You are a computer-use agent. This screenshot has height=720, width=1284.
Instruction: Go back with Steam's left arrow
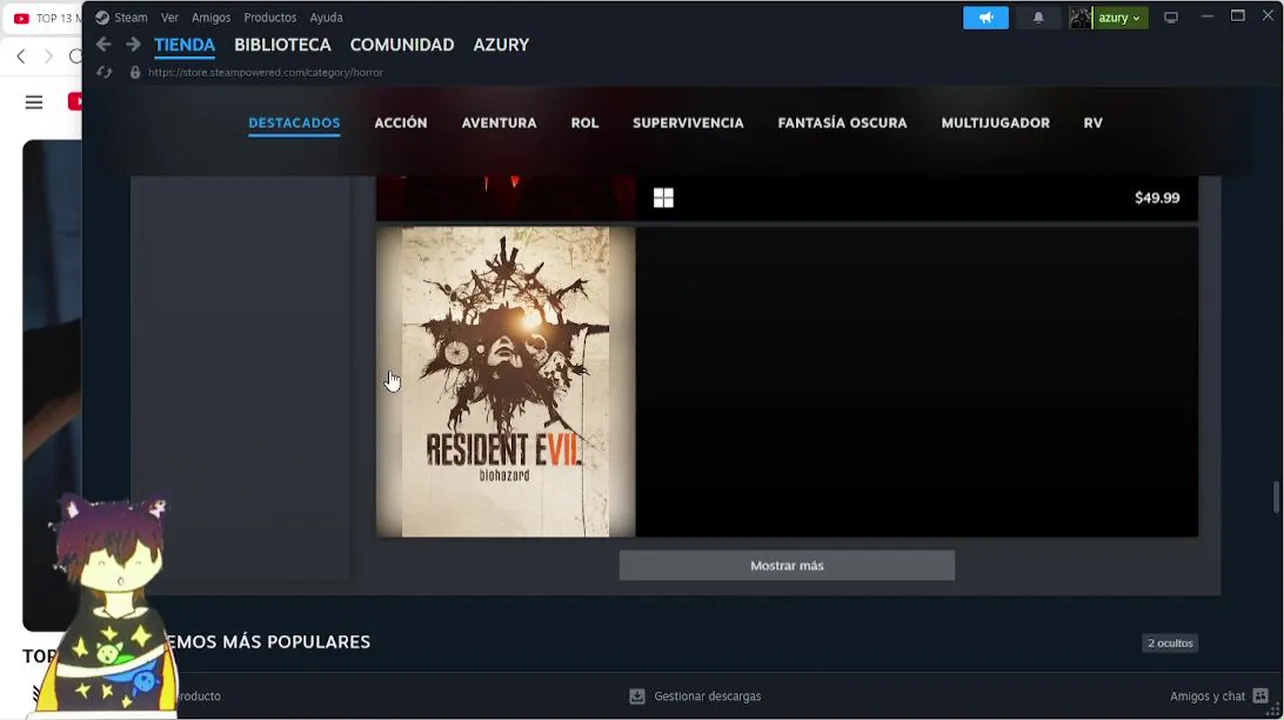tap(103, 45)
